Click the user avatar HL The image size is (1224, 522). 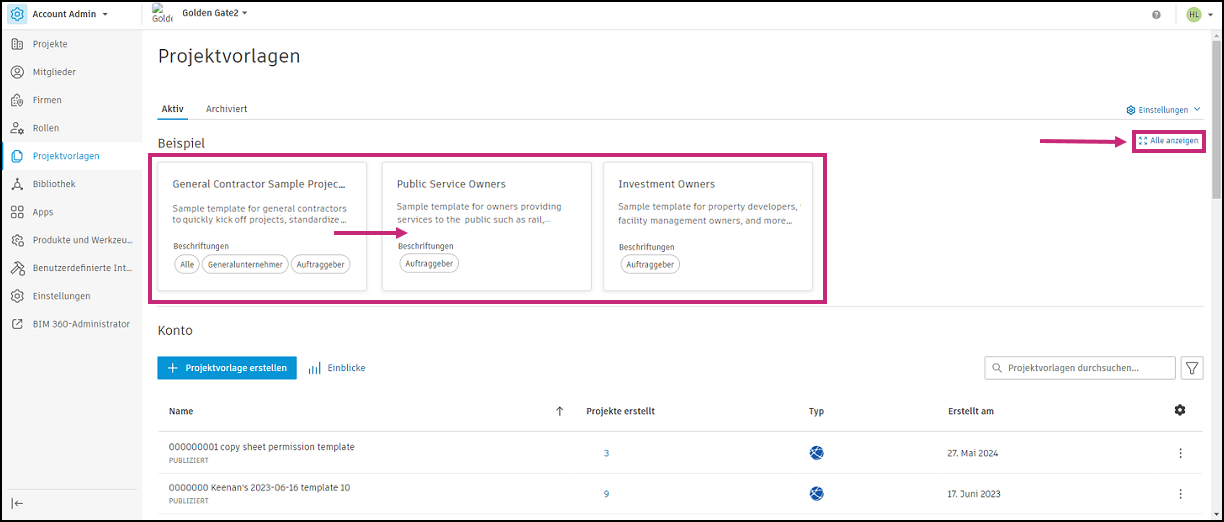(1194, 15)
